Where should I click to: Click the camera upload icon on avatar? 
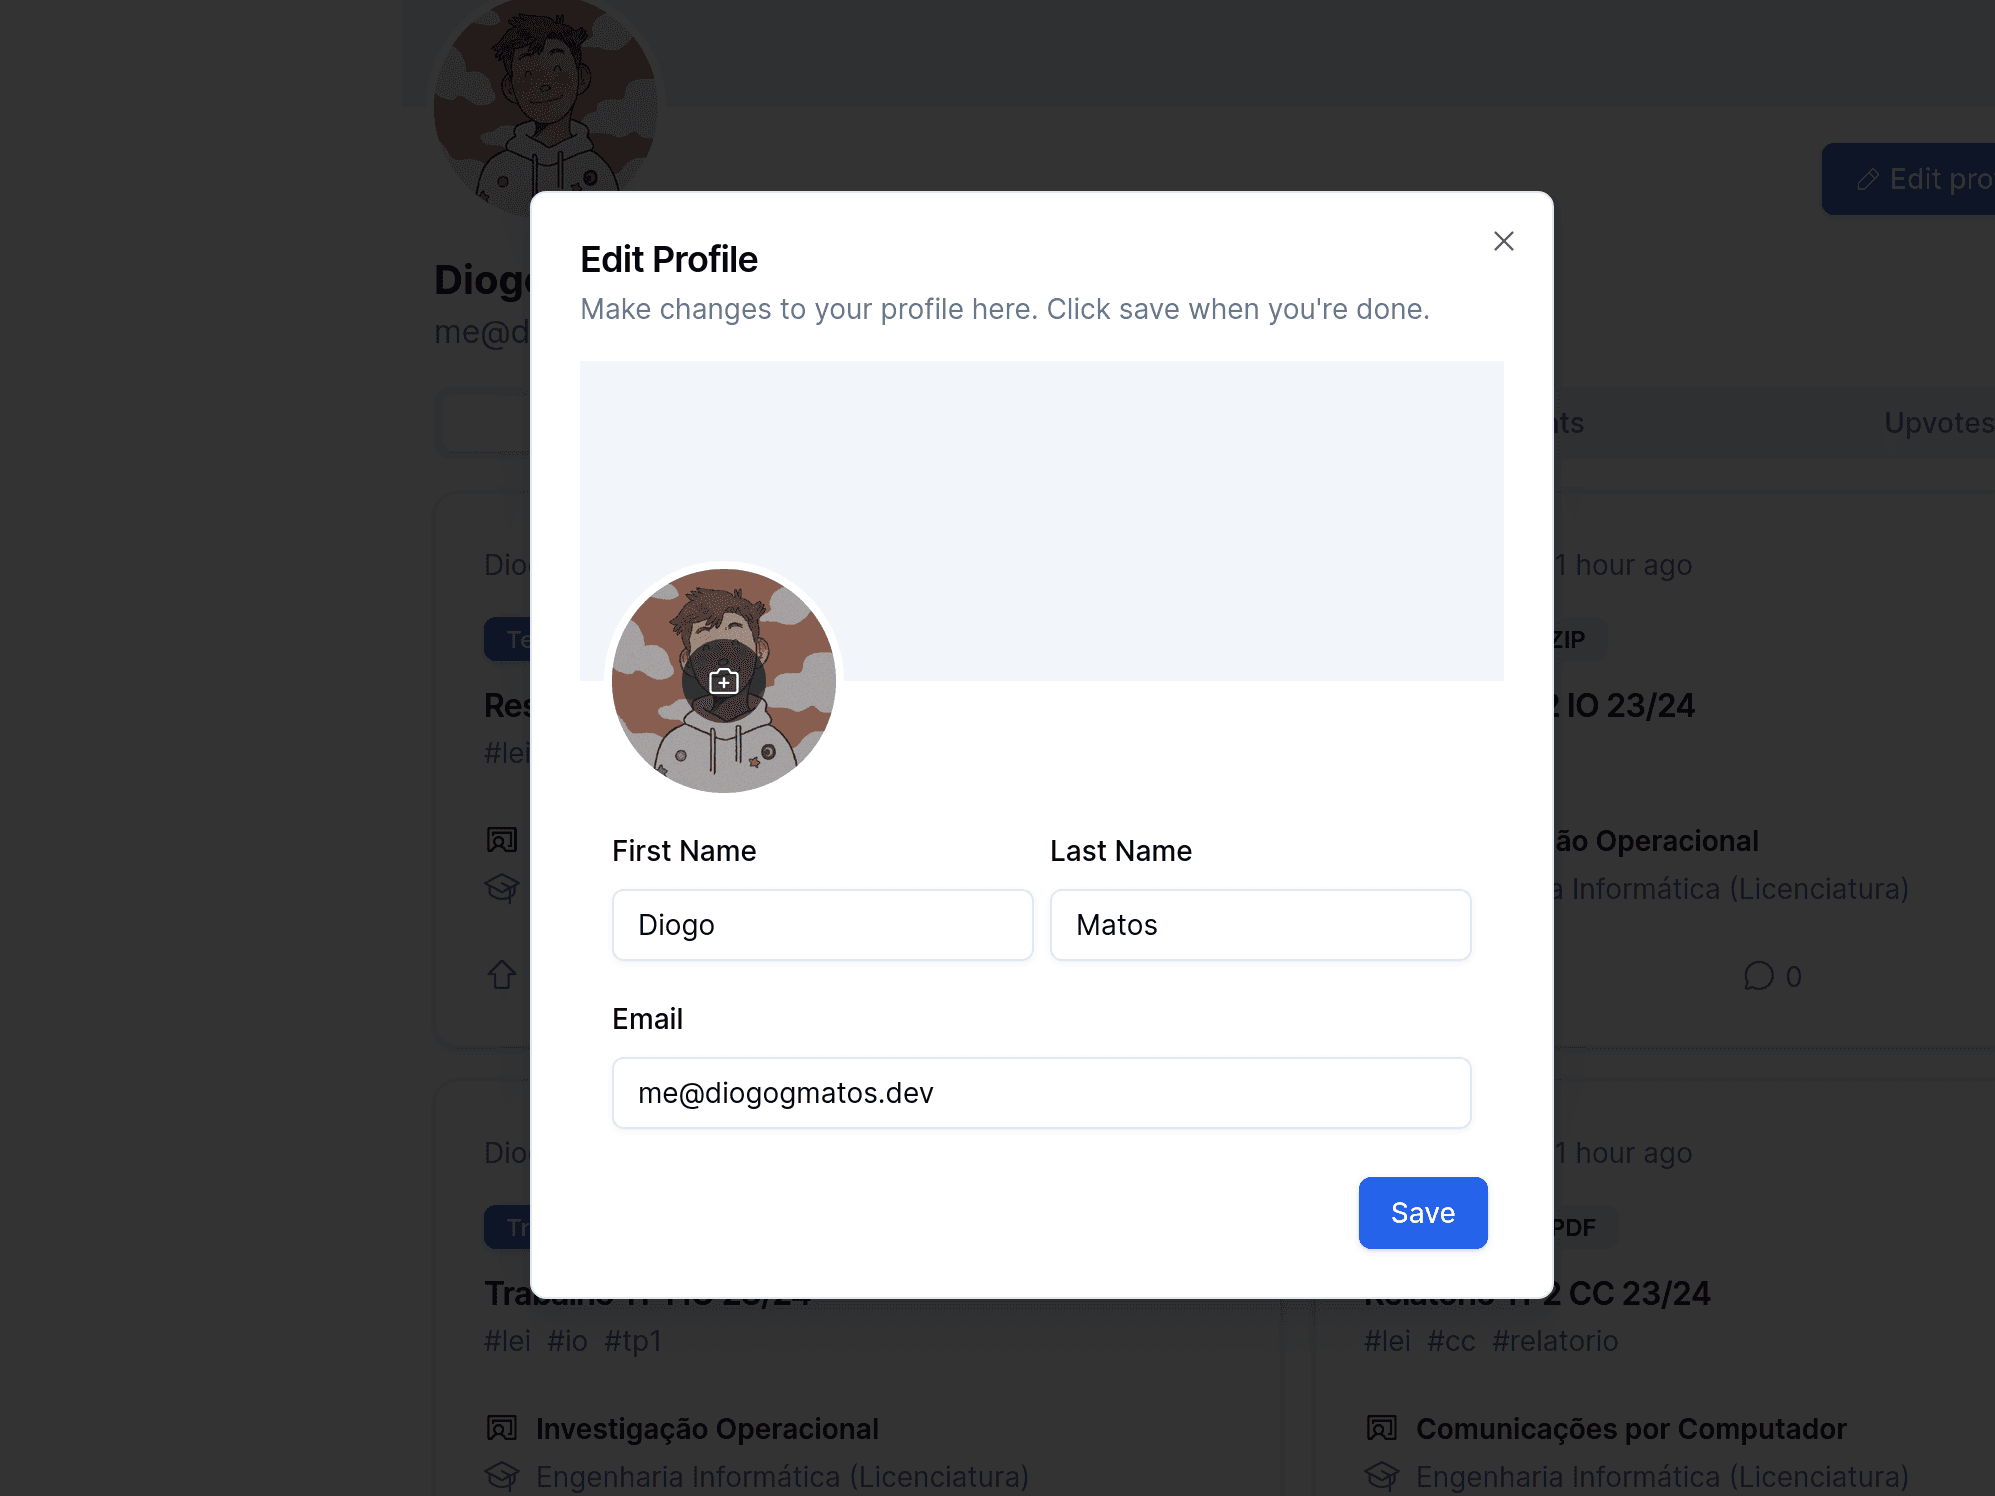(x=724, y=681)
